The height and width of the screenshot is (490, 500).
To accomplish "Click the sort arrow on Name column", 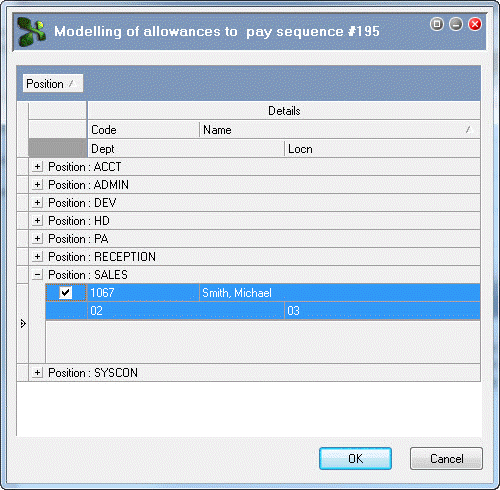I will pyautogui.click(x=469, y=130).
